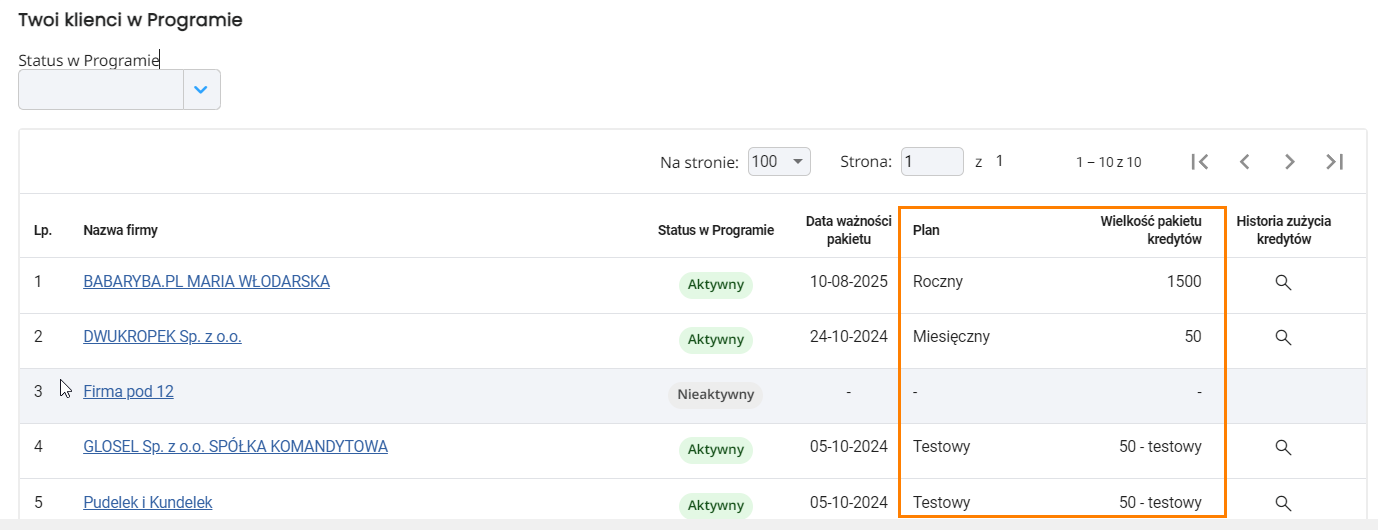View credit usage history for DWUKROPEK

1283,338
